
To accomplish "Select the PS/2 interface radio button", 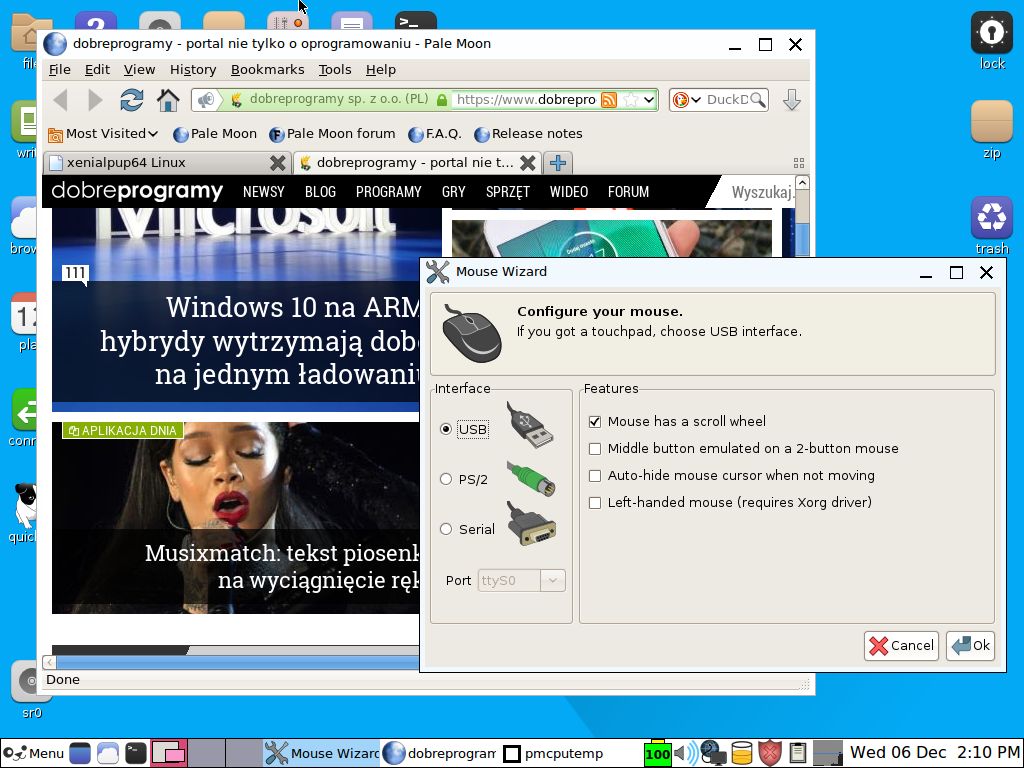I will pos(446,479).
